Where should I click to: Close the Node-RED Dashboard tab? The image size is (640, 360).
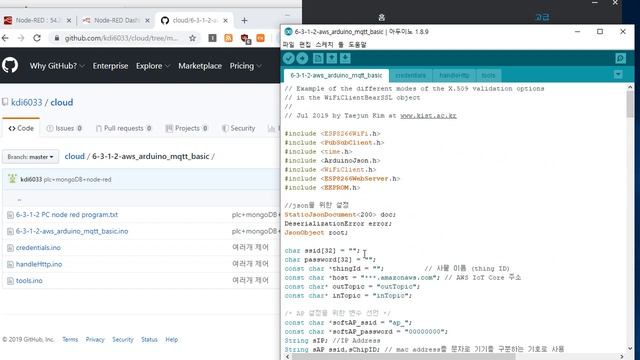(x=147, y=20)
